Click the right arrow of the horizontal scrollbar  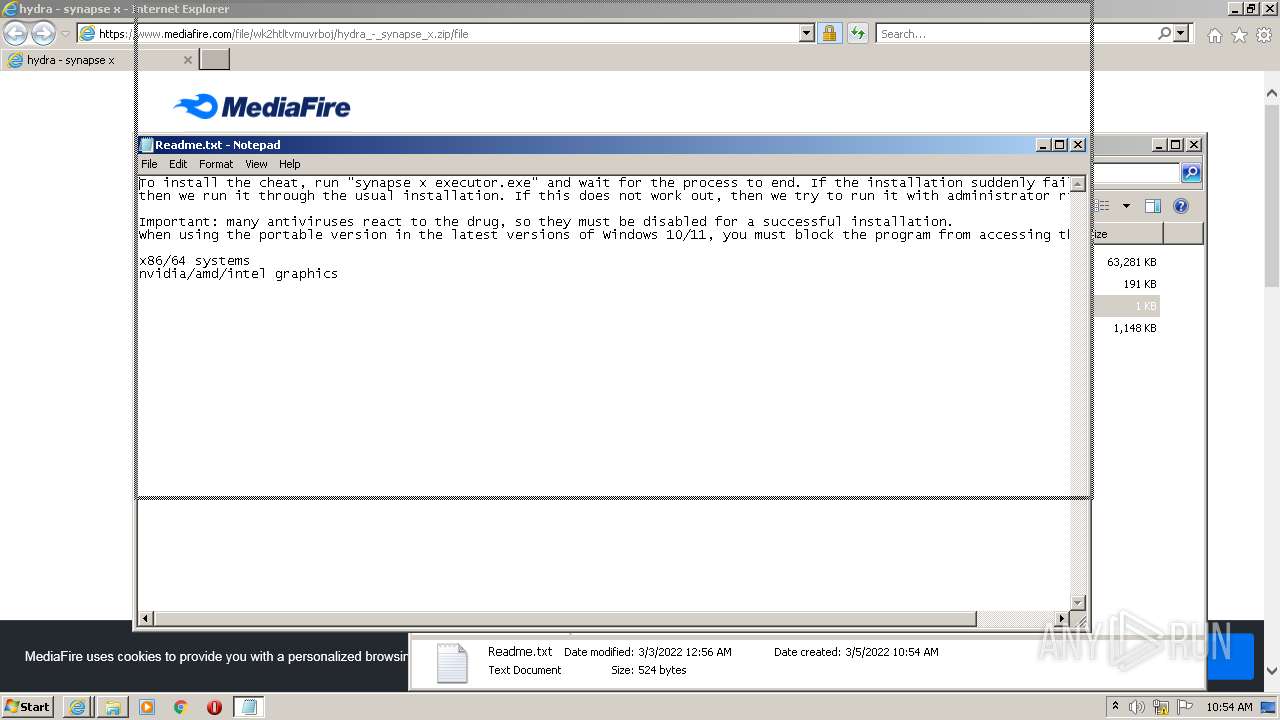pyautogui.click(x=1062, y=619)
